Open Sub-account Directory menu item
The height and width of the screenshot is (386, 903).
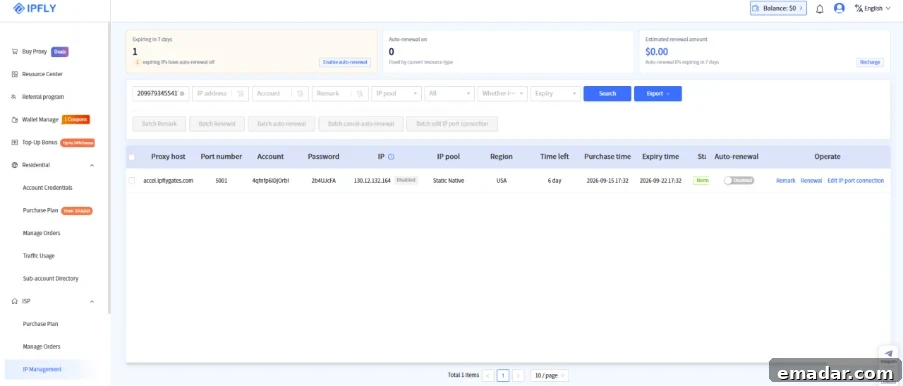[51, 279]
